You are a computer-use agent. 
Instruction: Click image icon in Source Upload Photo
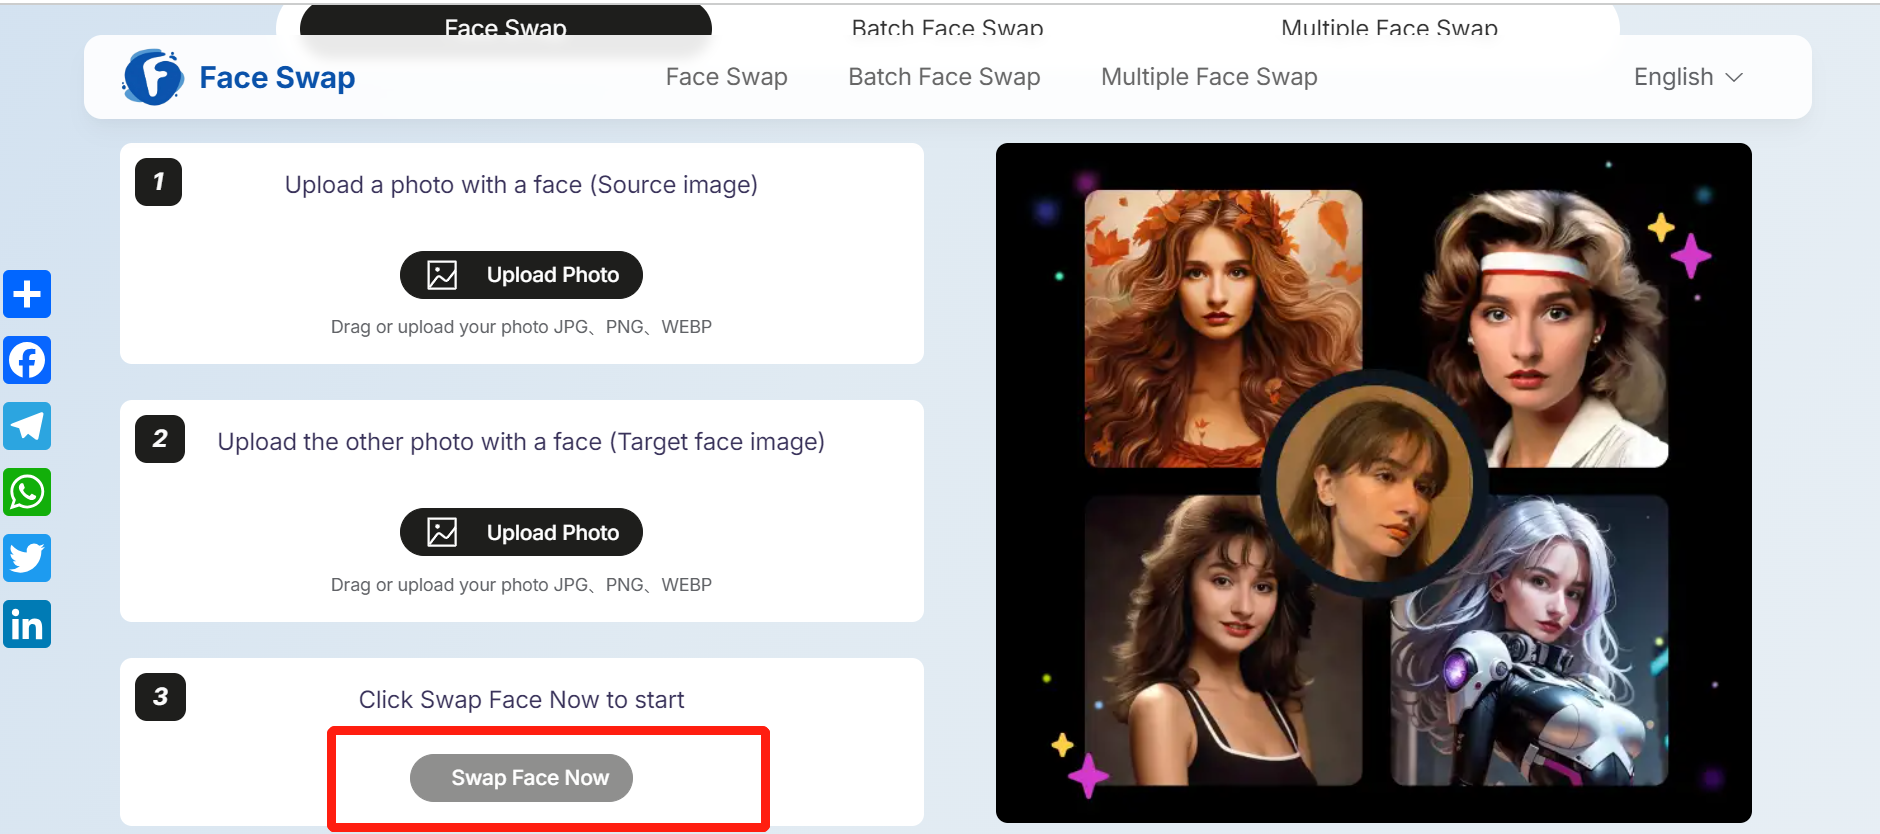pos(442,275)
